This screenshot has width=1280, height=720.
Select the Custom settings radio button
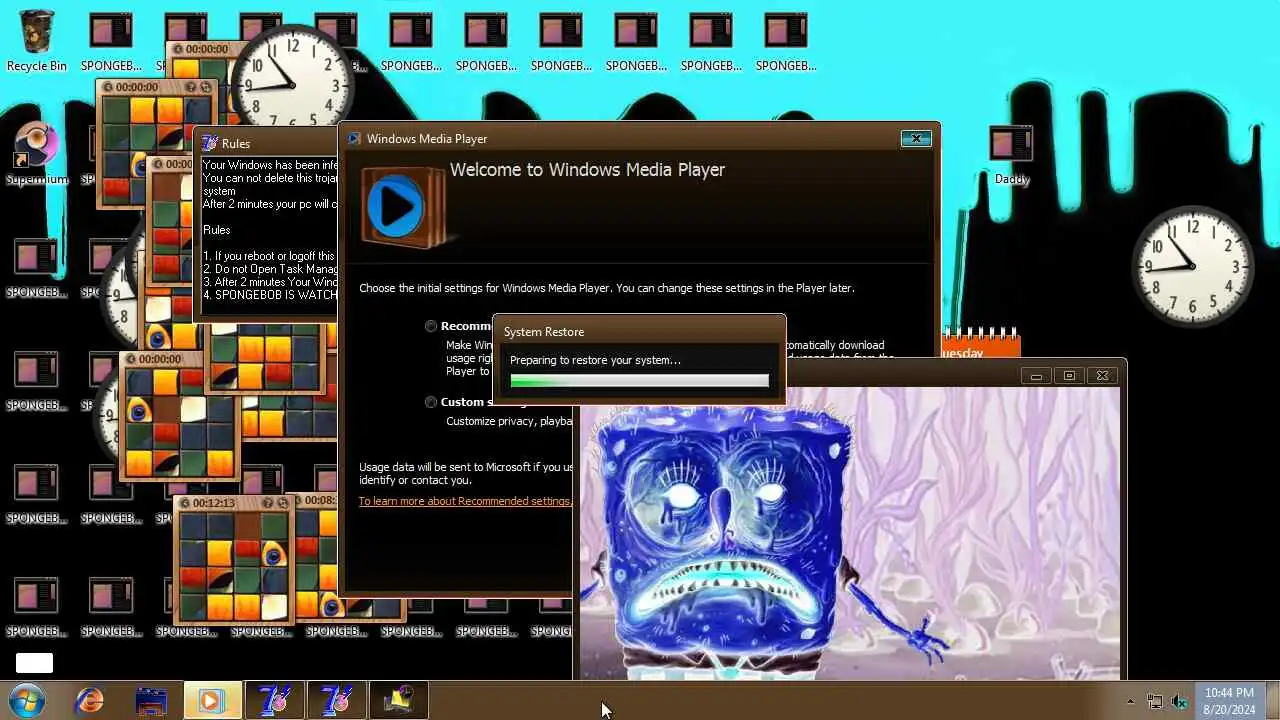tap(431, 402)
